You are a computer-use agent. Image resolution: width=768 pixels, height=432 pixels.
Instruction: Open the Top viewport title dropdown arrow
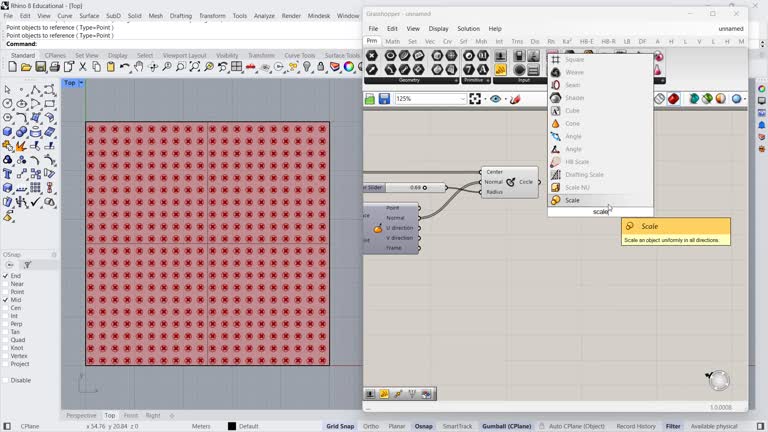point(81,83)
